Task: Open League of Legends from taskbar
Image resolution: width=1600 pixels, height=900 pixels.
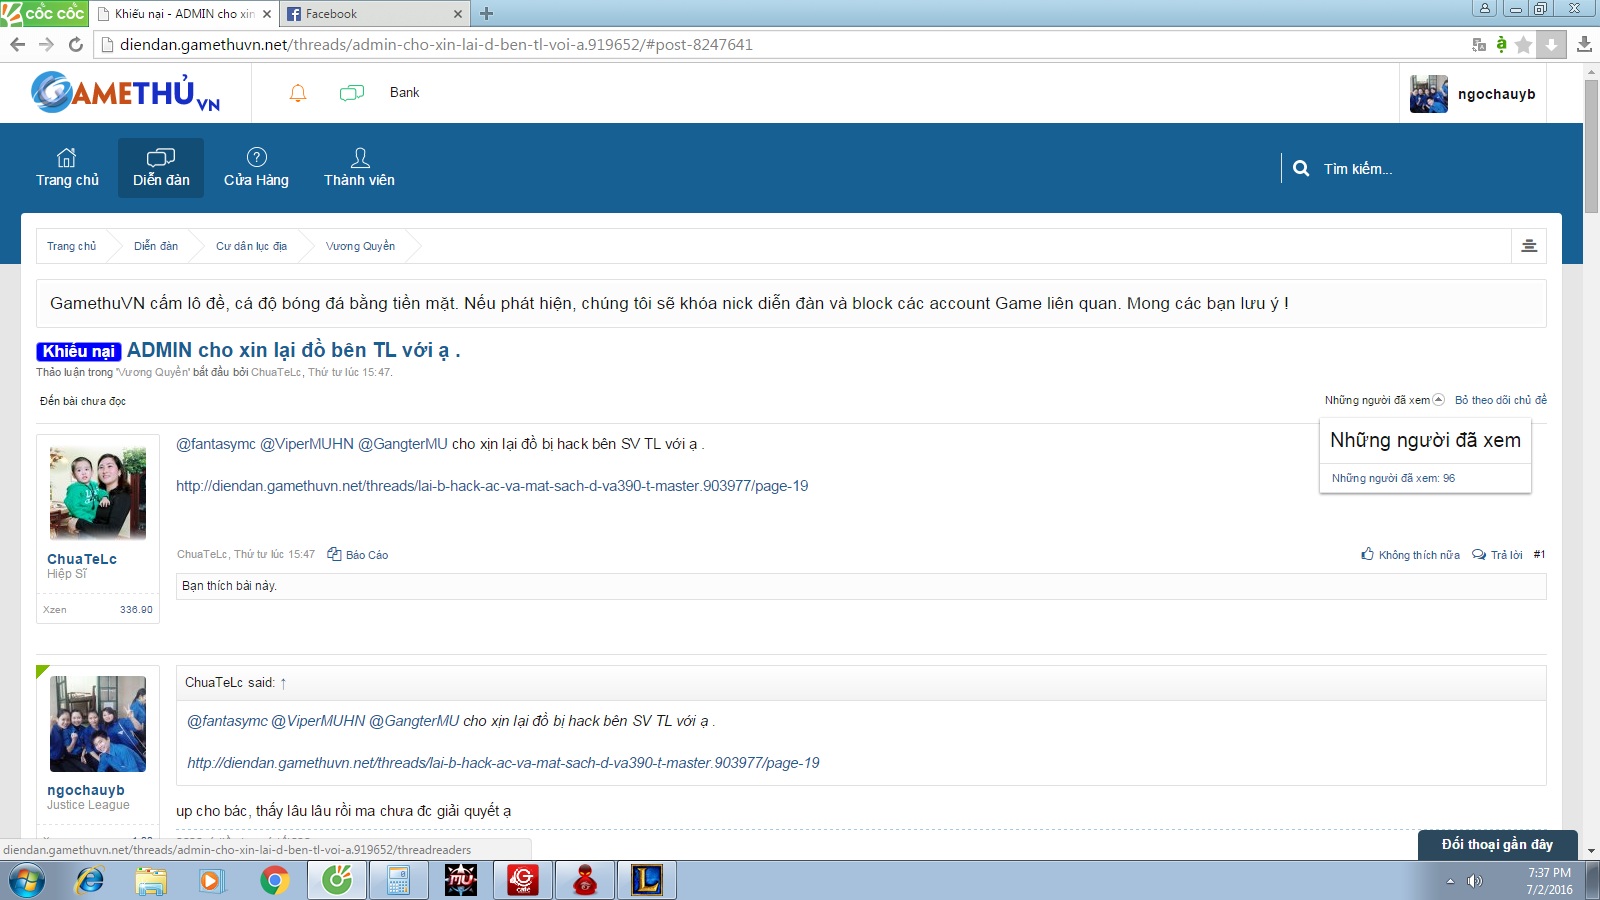Action: pyautogui.click(x=647, y=880)
